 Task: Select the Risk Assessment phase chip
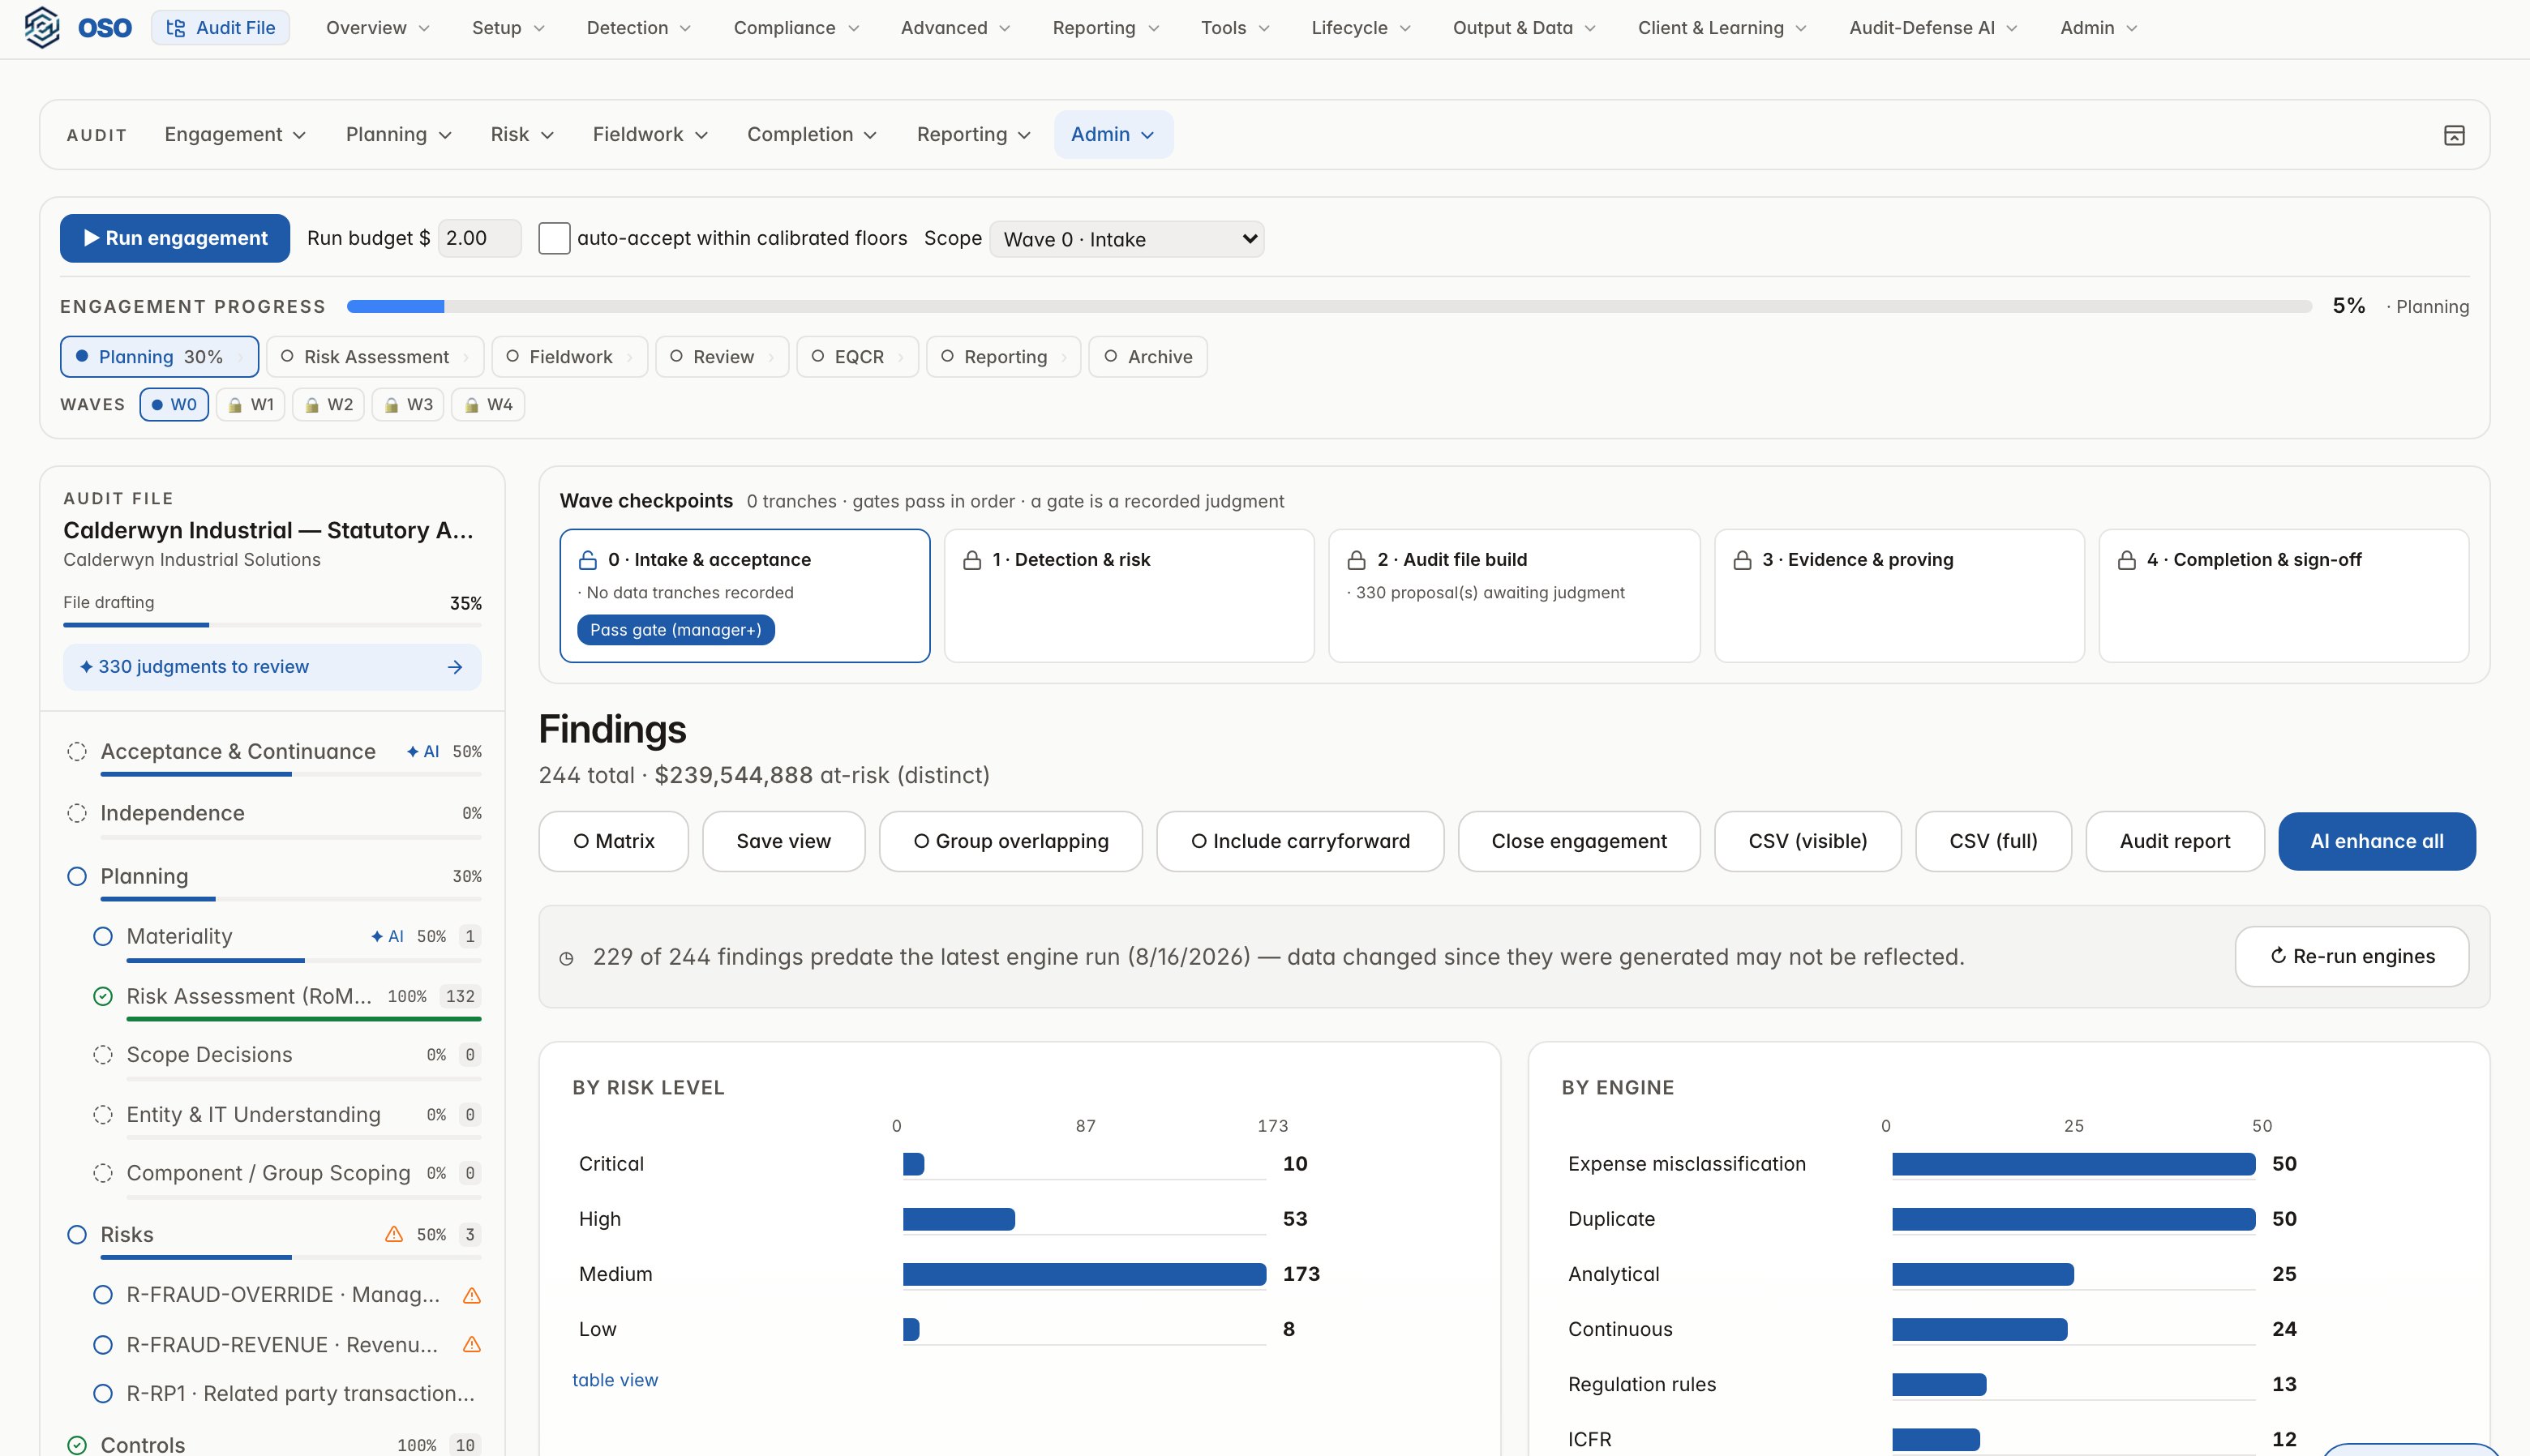[x=375, y=357]
